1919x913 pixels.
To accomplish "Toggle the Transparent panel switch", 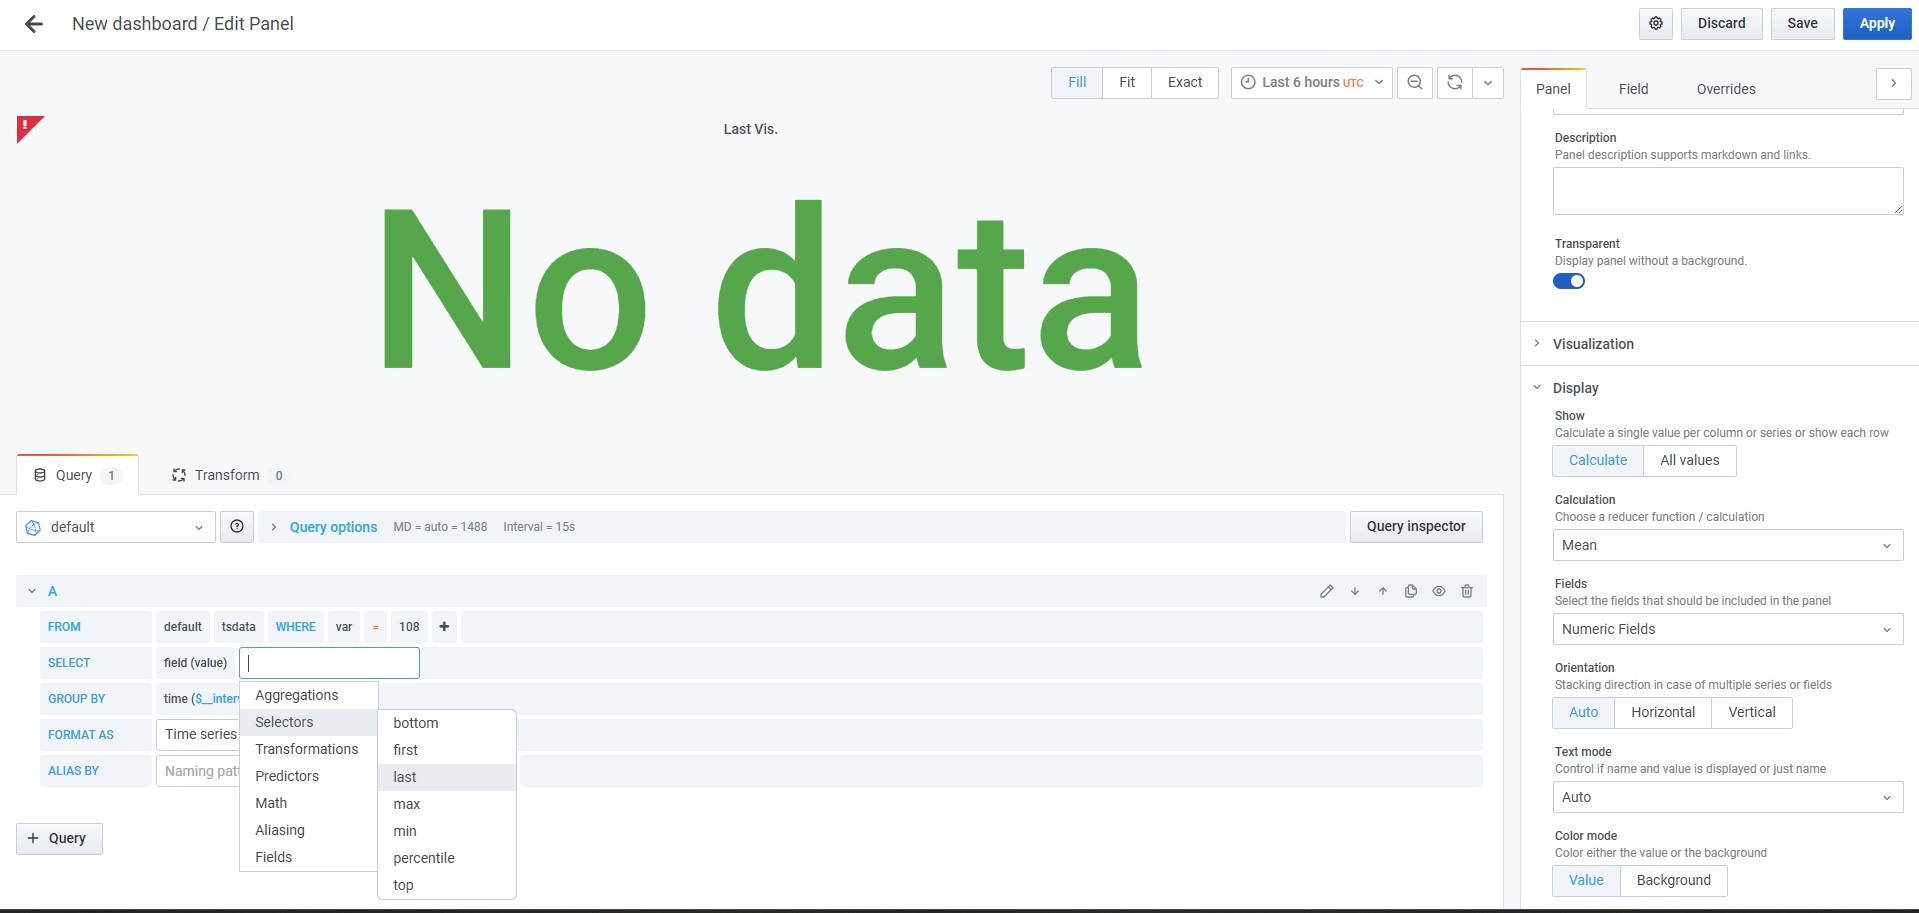I will pyautogui.click(x=1569, y=281).
